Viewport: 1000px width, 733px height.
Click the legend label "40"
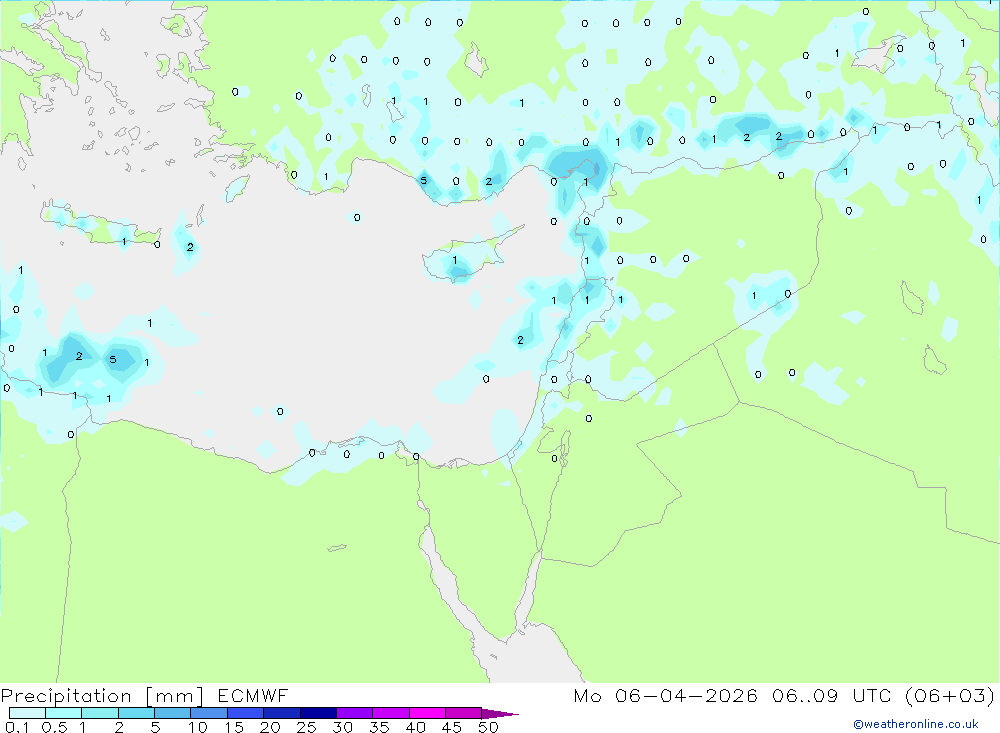[x=416, y=727]
